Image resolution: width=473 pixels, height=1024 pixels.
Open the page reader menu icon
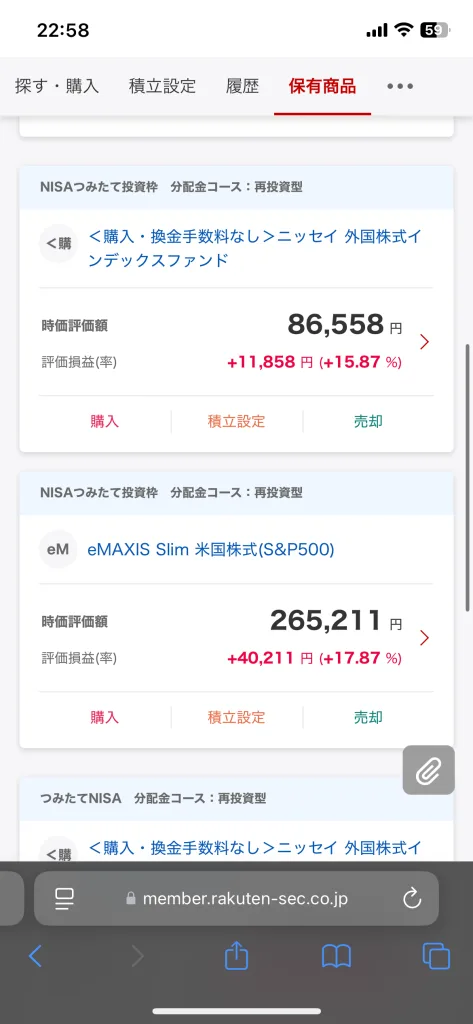(64, 899)
